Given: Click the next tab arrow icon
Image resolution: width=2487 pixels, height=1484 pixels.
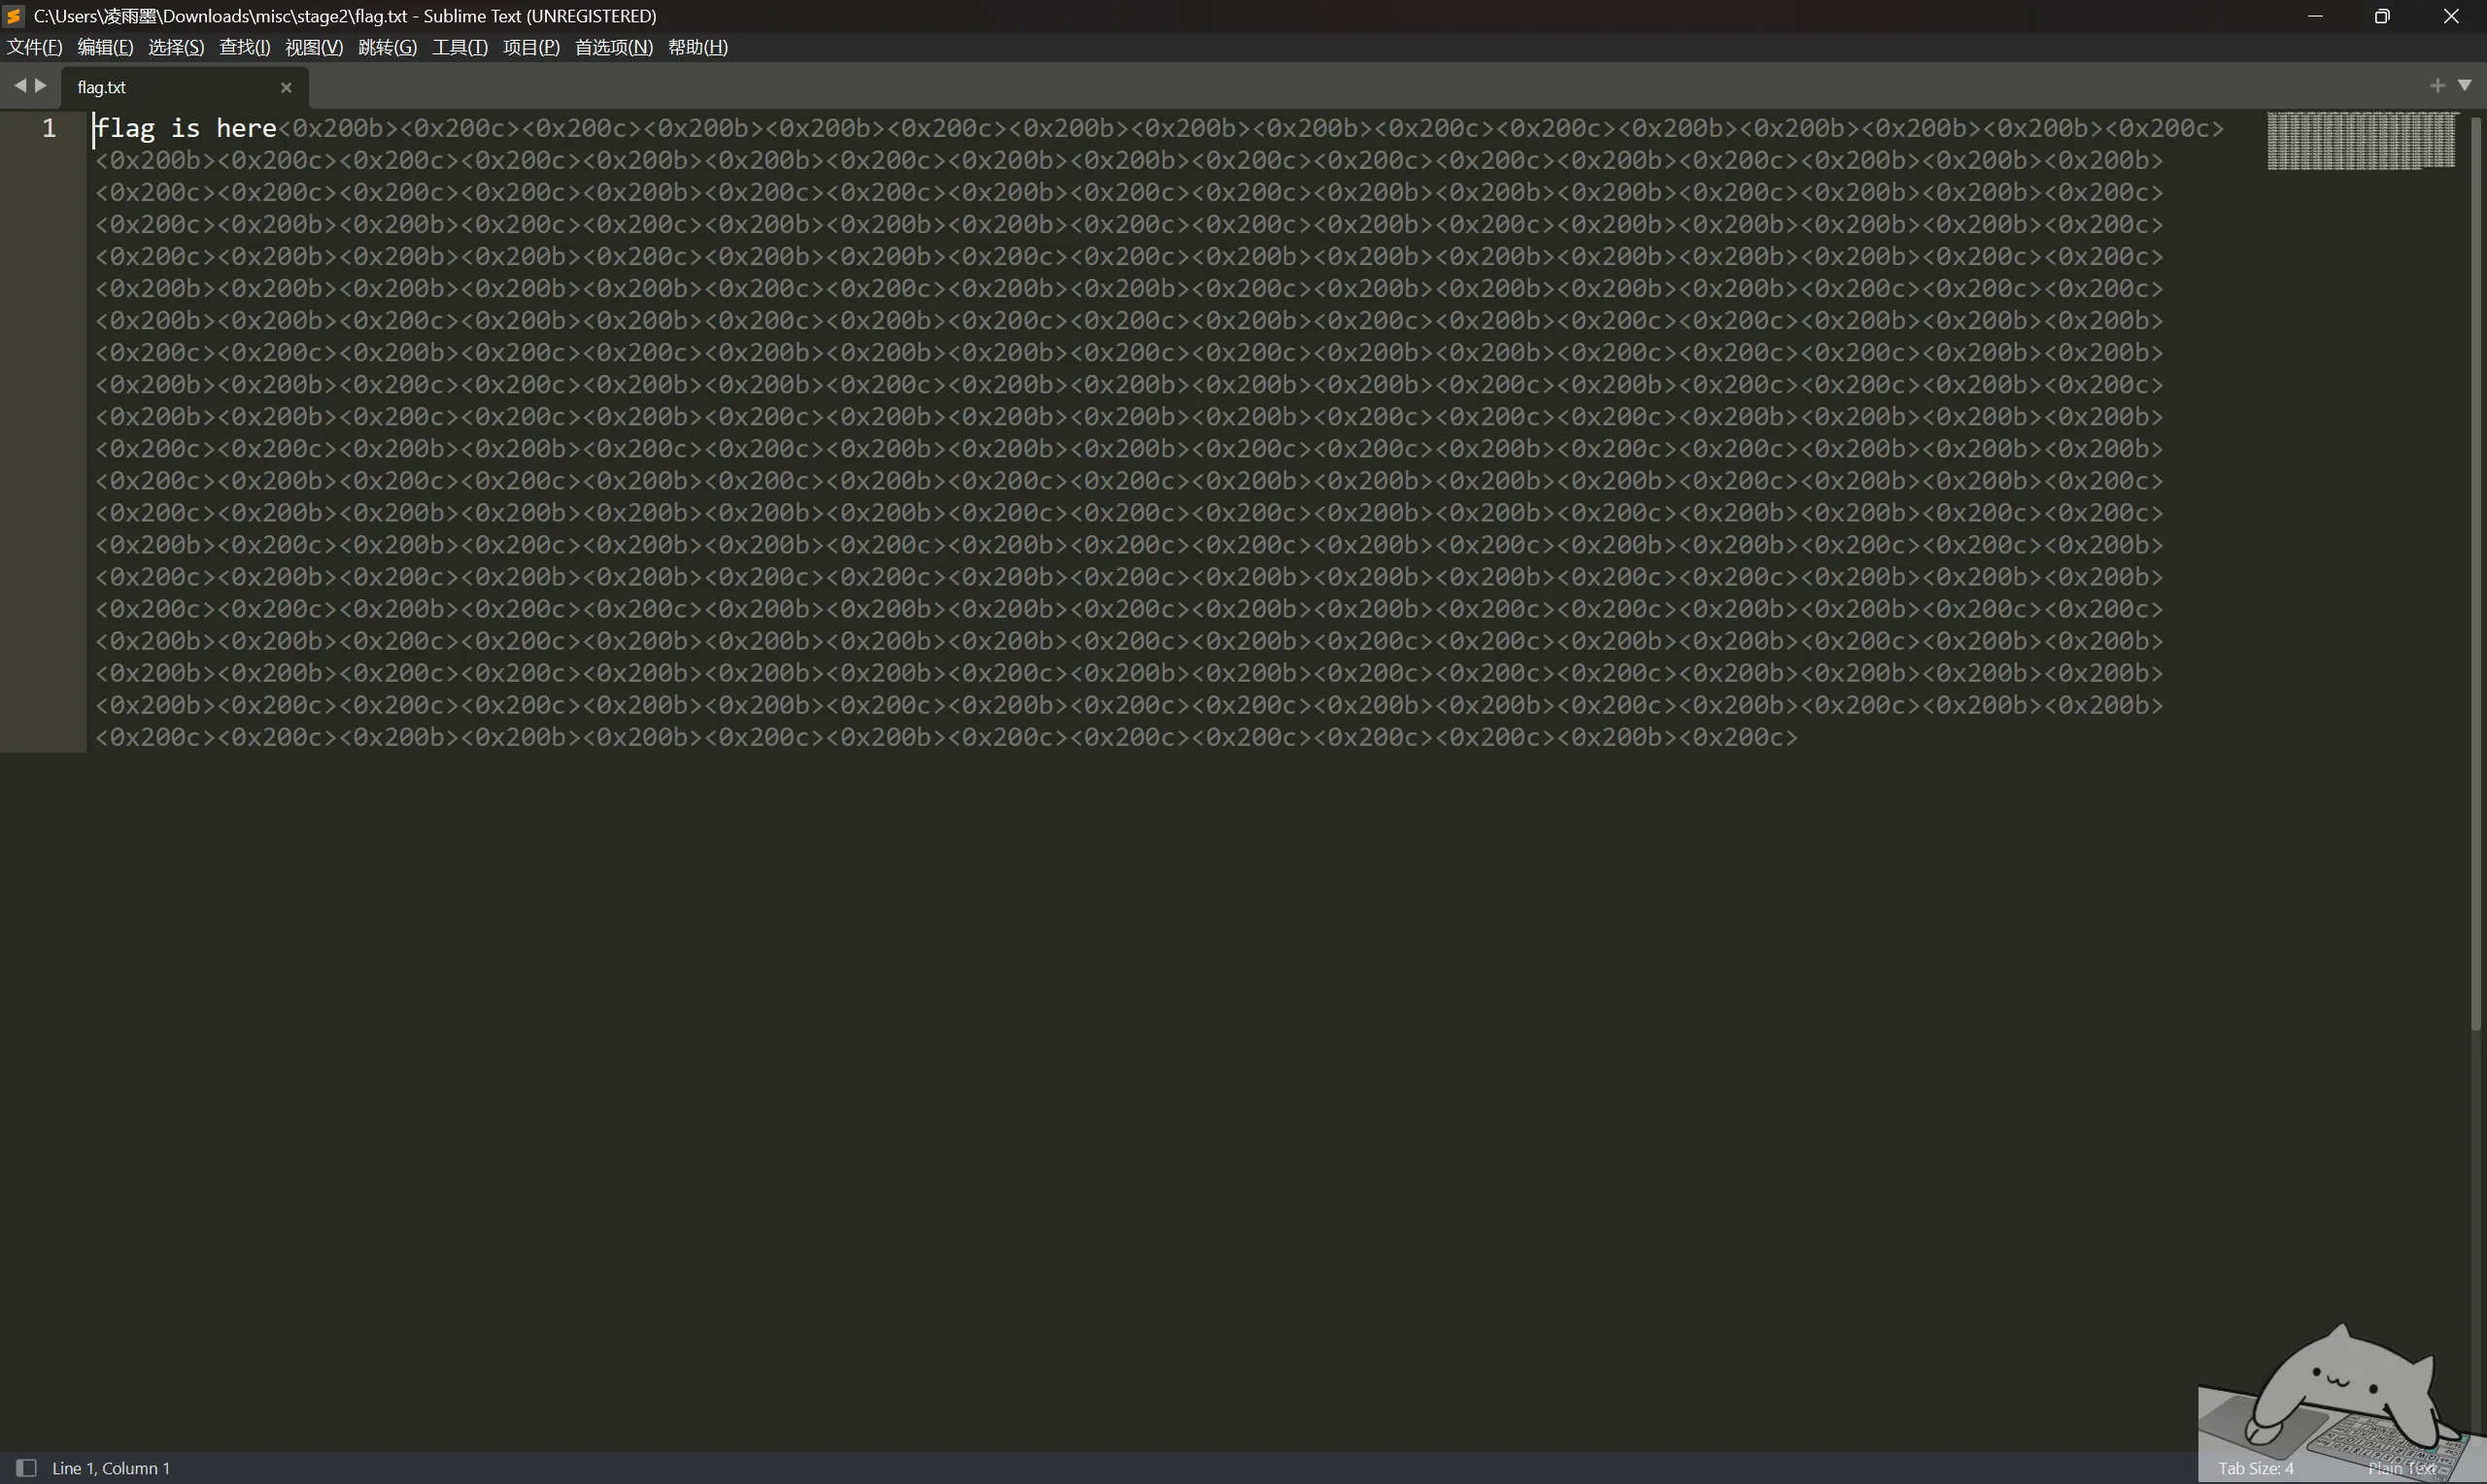Looking at the screenshot, I should click(41, 86).
